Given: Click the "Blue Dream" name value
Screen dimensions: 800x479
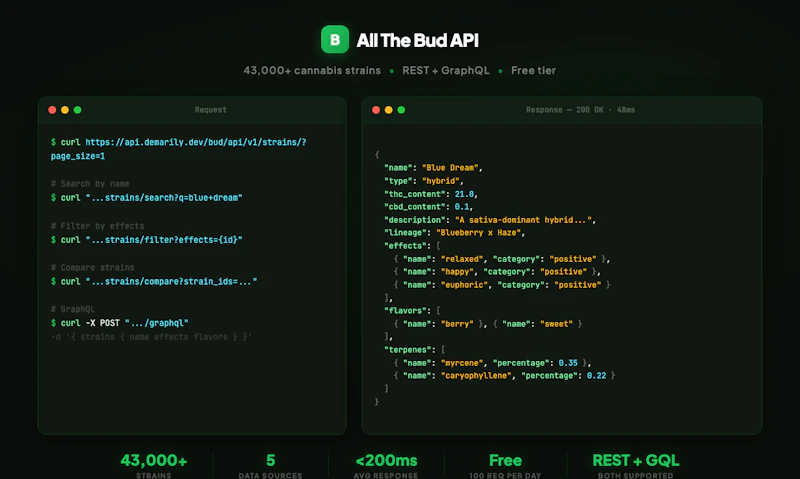Looking at the screenshot, I should 450,168.
